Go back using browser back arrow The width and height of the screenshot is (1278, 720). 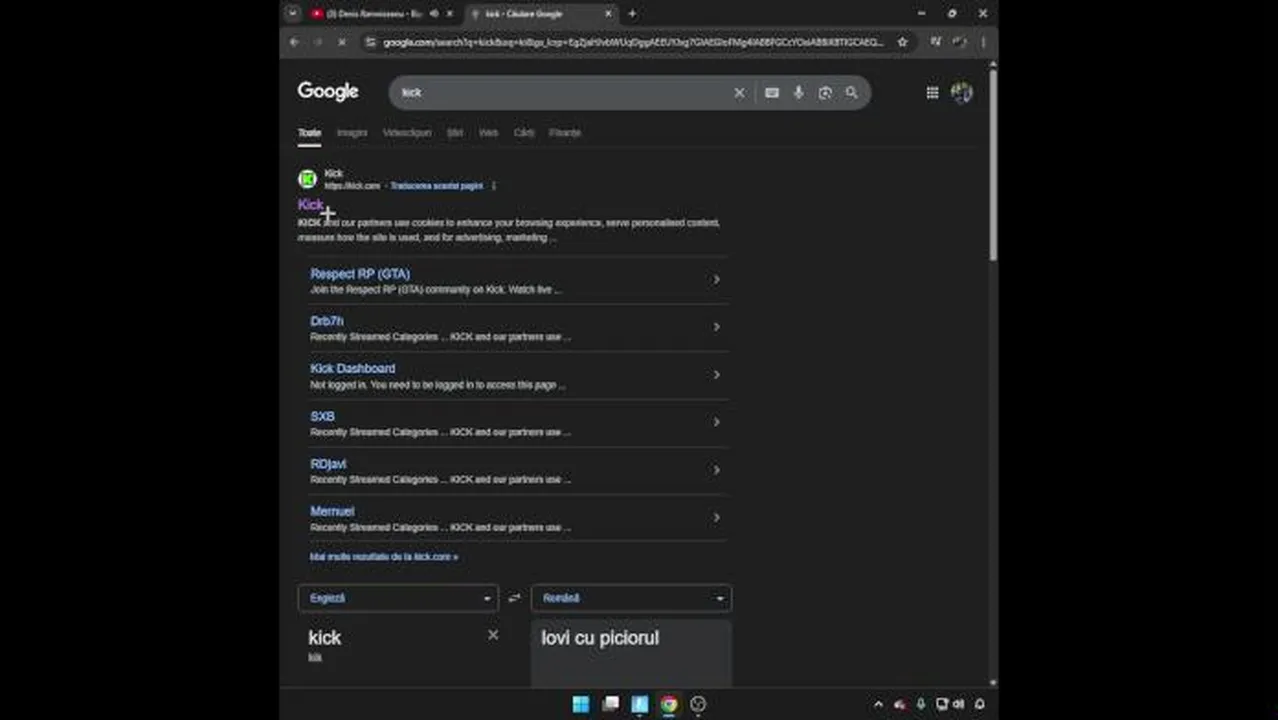[294, 42]
